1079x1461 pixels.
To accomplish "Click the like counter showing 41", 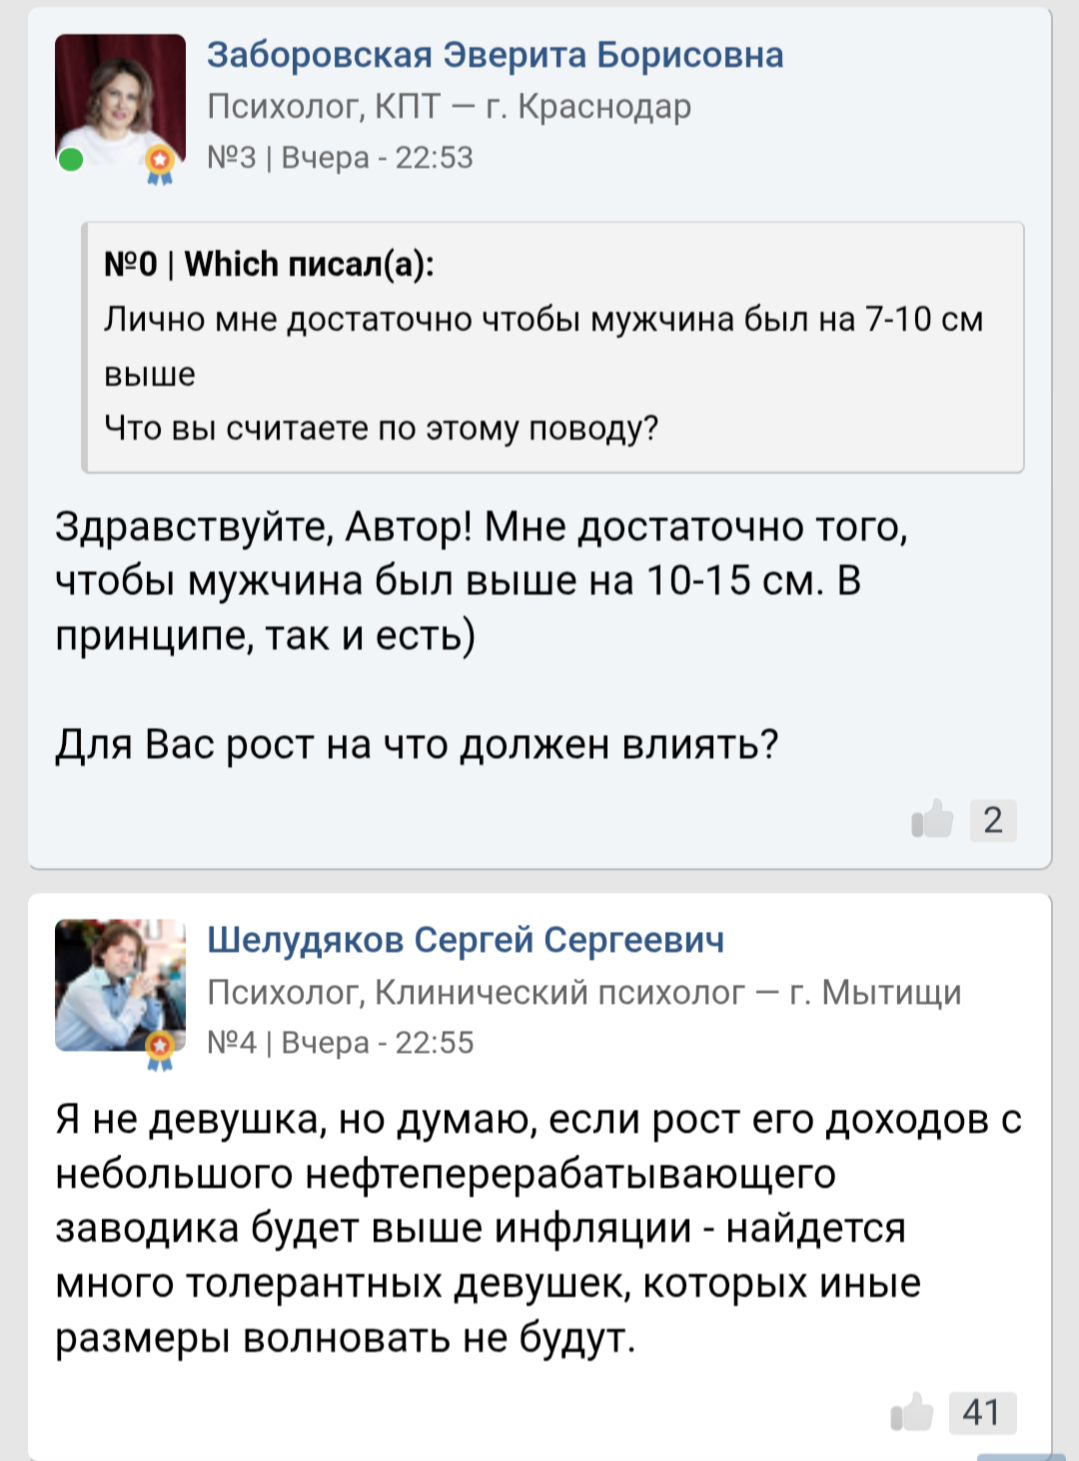I will click(981, 1412).
